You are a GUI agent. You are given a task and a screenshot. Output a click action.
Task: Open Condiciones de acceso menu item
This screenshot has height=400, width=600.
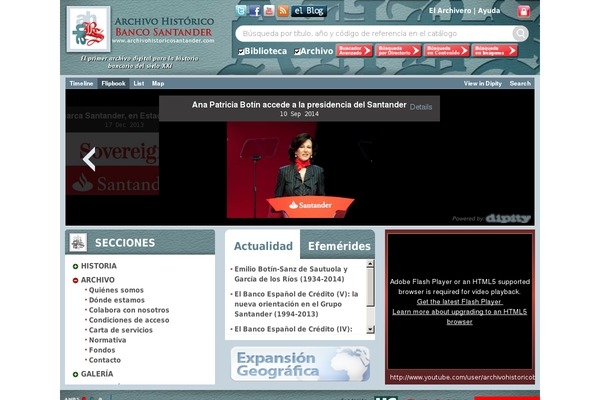(x=129, y=320)
